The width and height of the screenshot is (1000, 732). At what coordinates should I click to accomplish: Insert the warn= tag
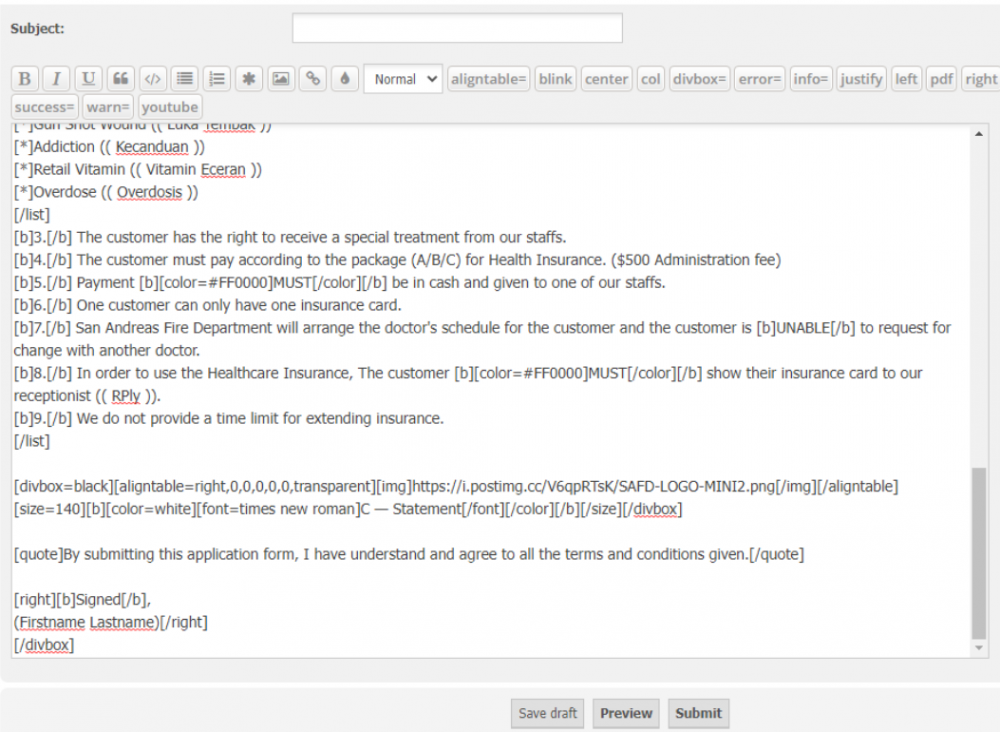[x=108, y=107]
